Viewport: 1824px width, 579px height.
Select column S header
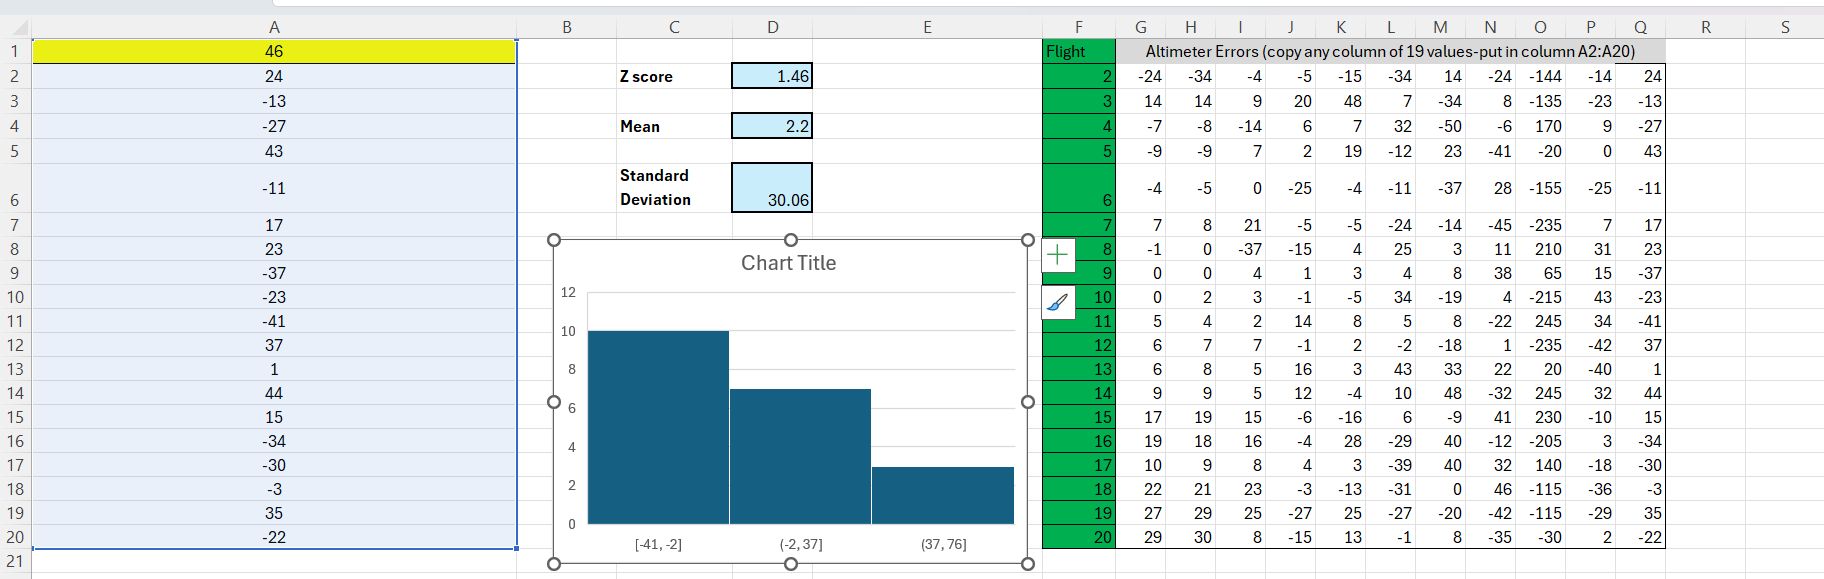pyautogui.click(x=1785, y=27)
